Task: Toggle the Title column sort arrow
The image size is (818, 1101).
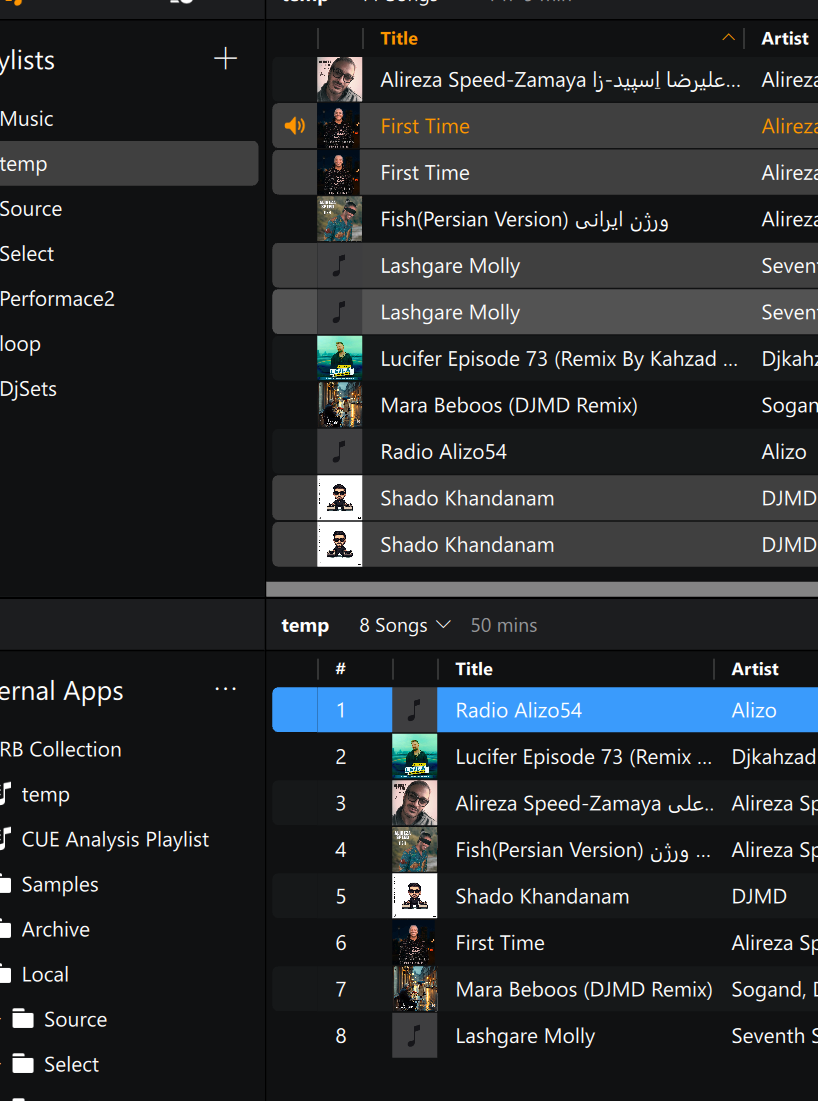Action: (x=728, y=38)
